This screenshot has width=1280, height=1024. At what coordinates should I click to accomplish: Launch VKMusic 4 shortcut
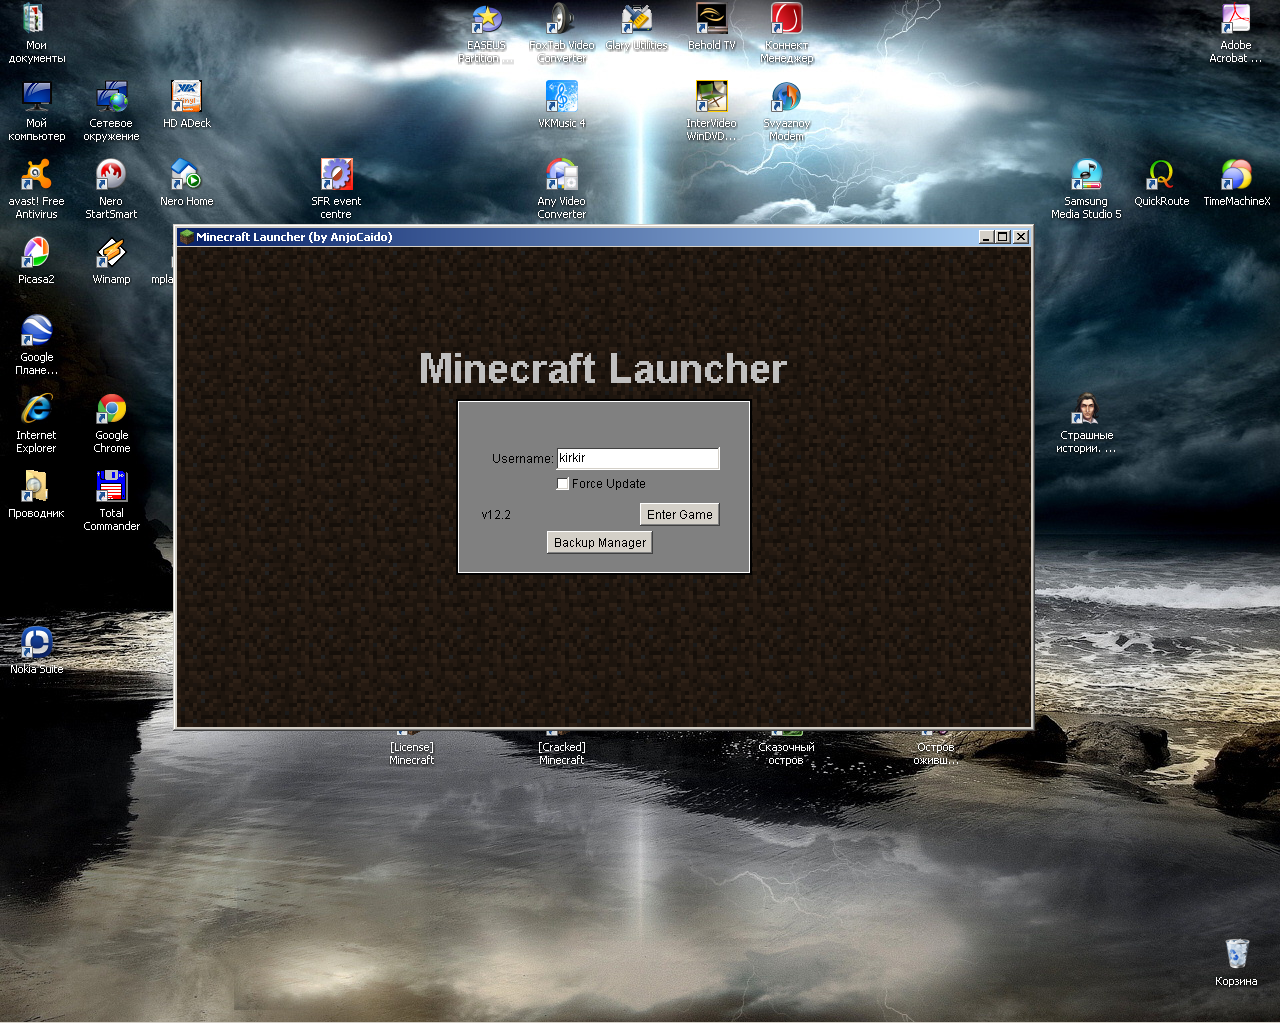pos(561,105)
